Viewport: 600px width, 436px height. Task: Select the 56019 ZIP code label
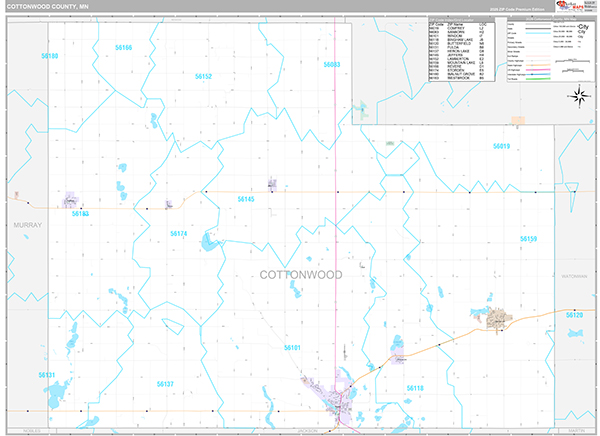click(x=501, y=147)
